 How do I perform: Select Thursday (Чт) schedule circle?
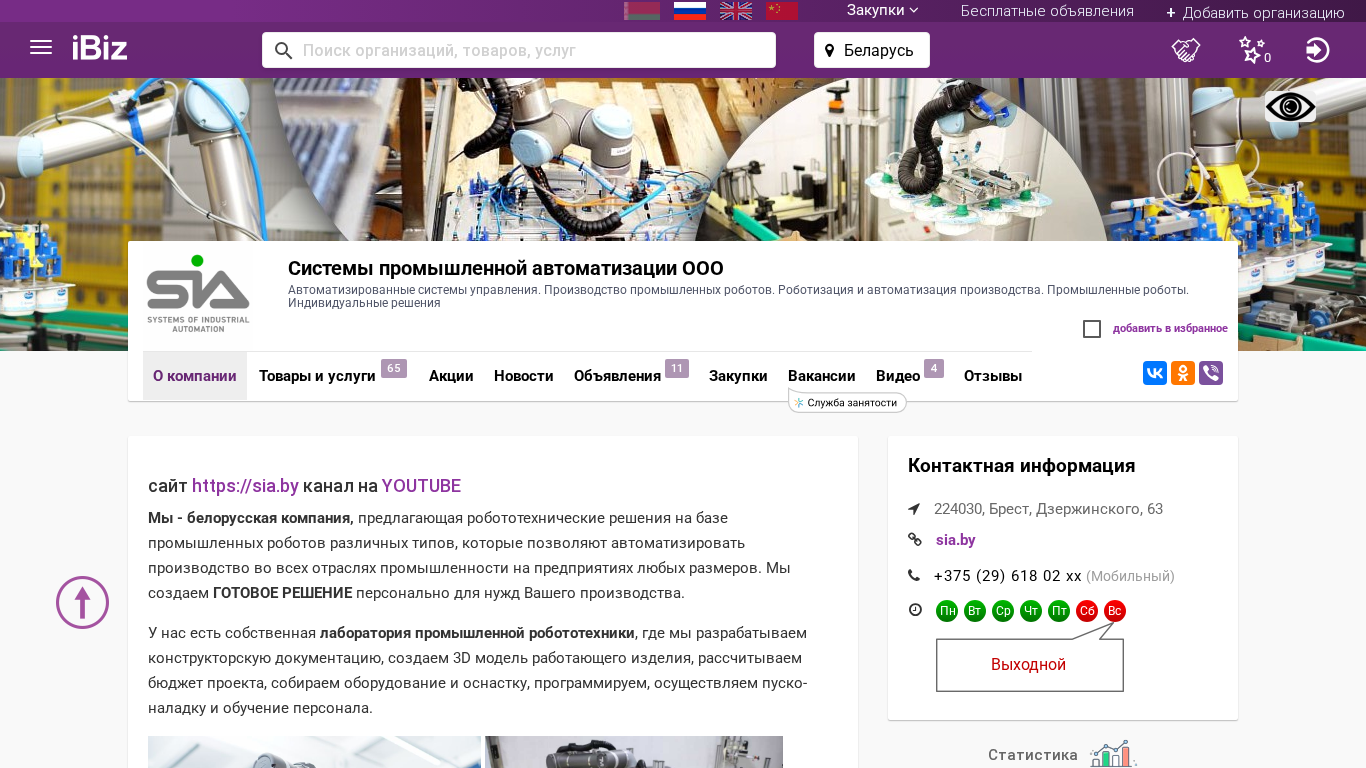[x=1031, y=611]
